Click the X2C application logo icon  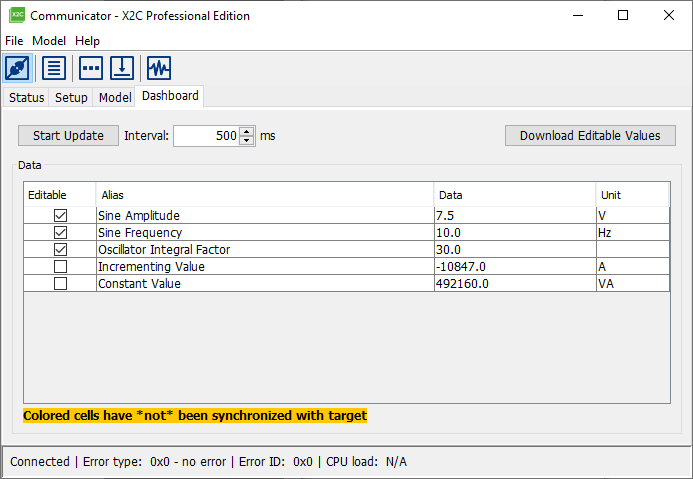coord(16,16)
